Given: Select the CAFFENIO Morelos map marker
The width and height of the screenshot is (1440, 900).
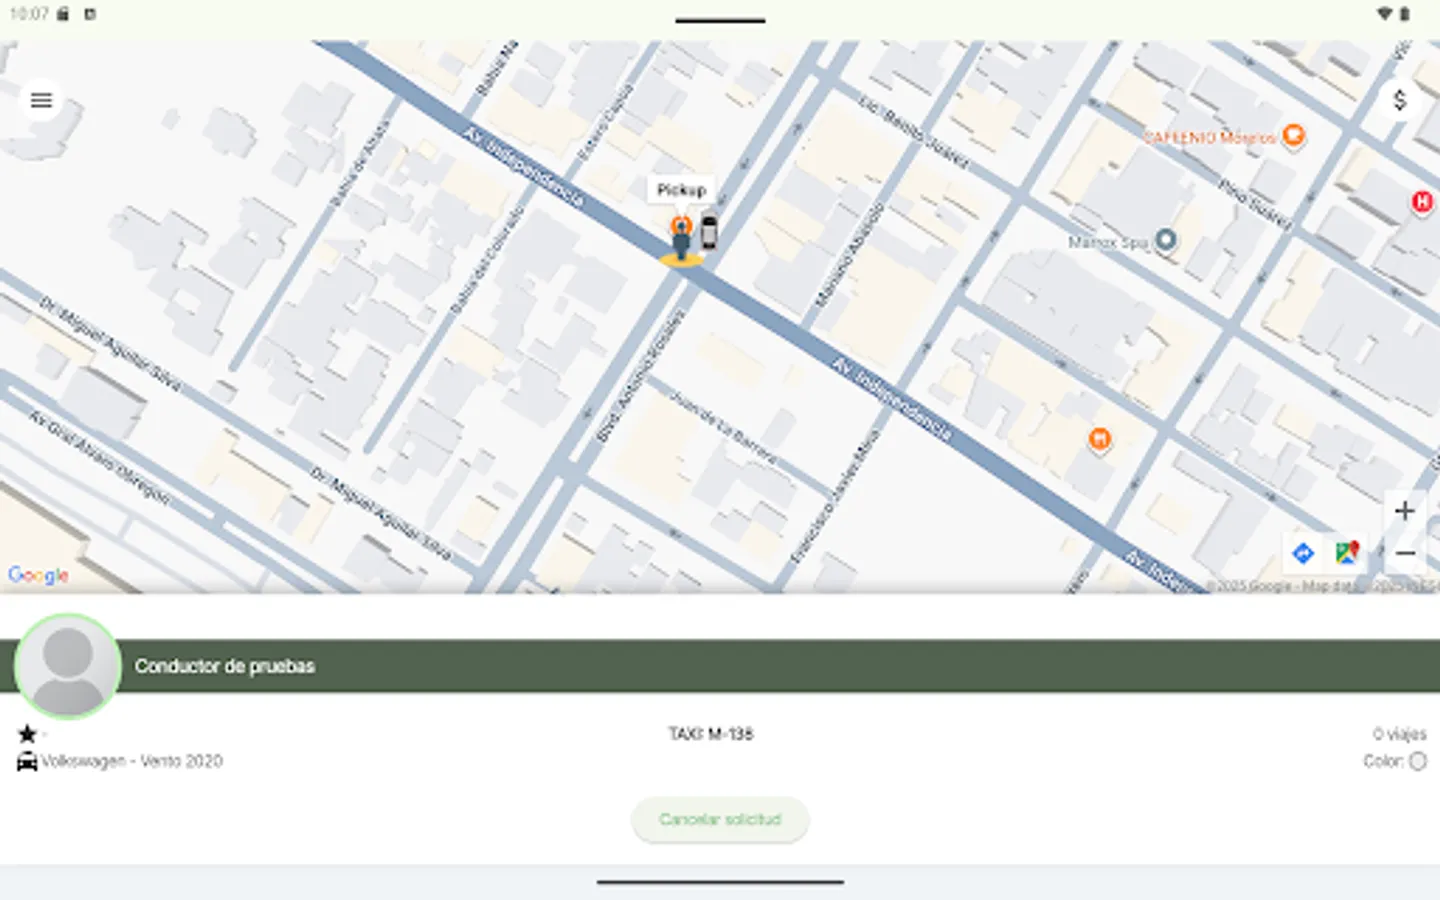Looking at the screenshot, I should pos(1294,136).
